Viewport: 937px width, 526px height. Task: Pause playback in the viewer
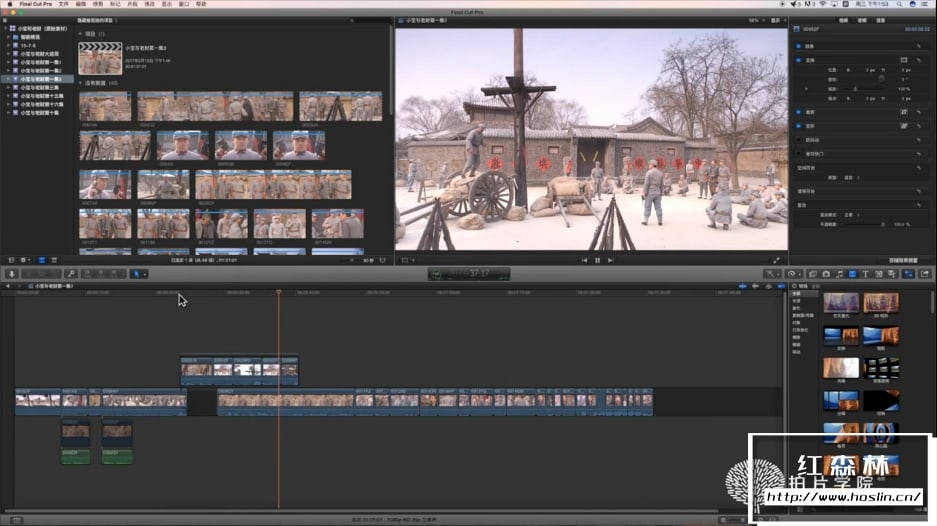[598, 261]
